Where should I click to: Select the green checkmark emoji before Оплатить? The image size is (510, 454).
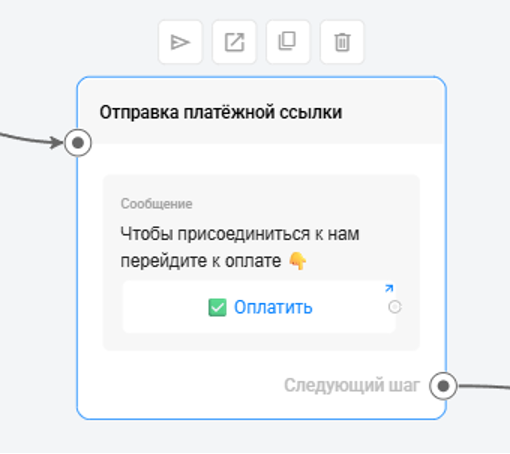pyautogui.click(x=217, y=307)
